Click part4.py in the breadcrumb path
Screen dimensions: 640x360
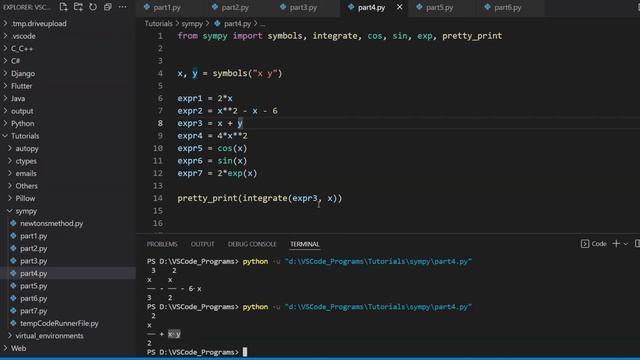237,24
